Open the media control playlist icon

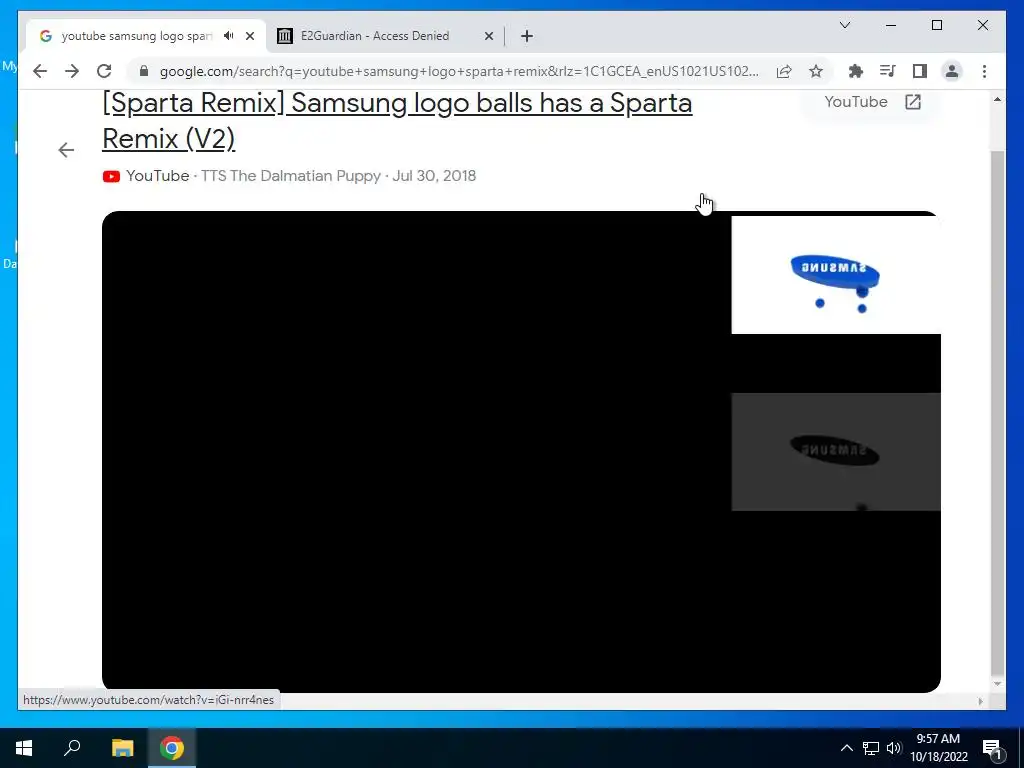click(888, 71)
